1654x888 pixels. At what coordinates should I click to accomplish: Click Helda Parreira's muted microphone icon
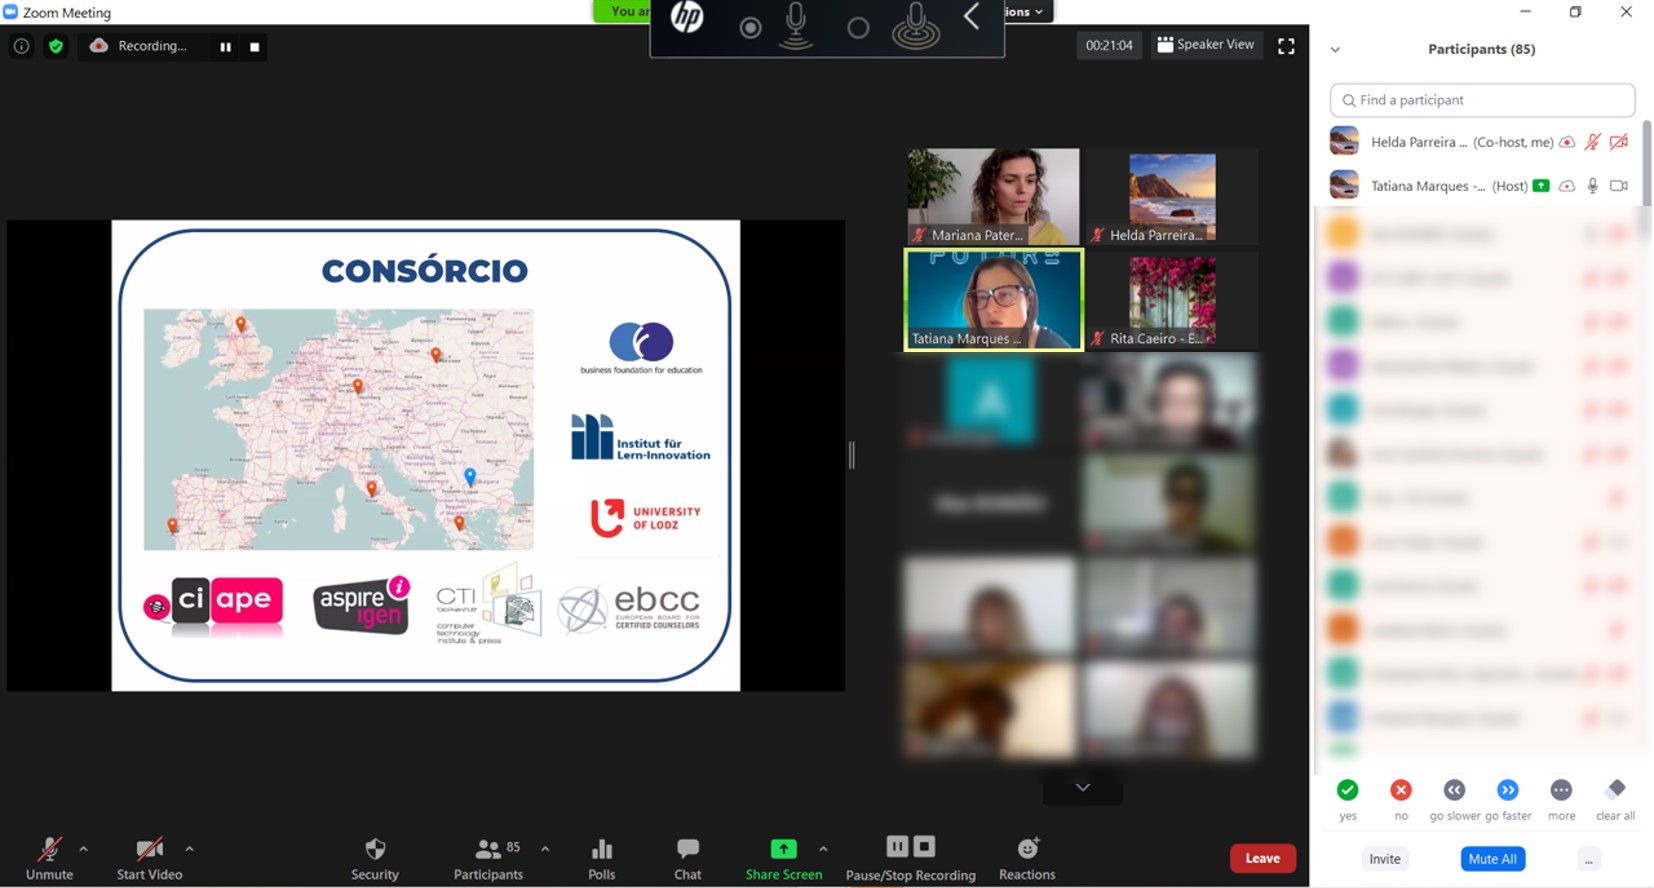tap(1593, 142)
